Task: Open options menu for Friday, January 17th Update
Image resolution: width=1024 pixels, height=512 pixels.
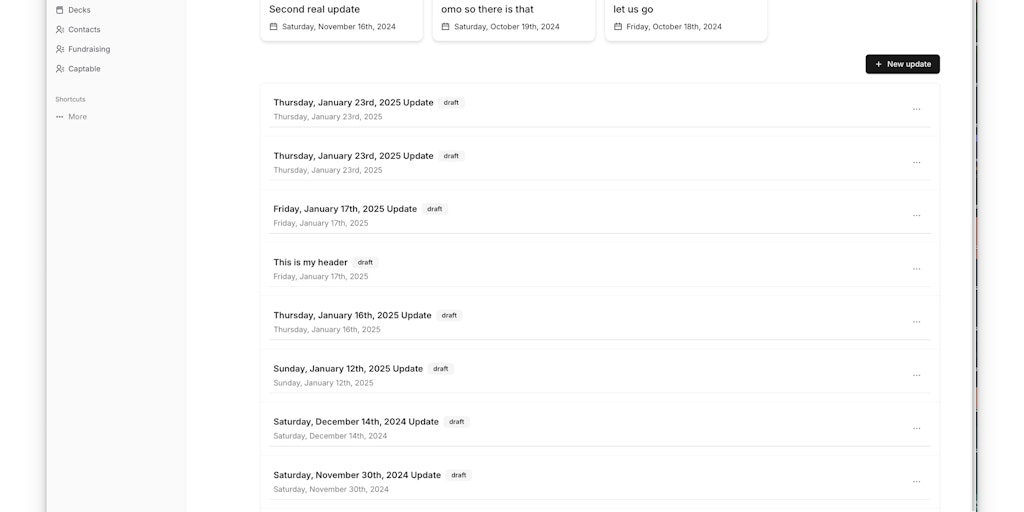Action: (x=916, y=216)
